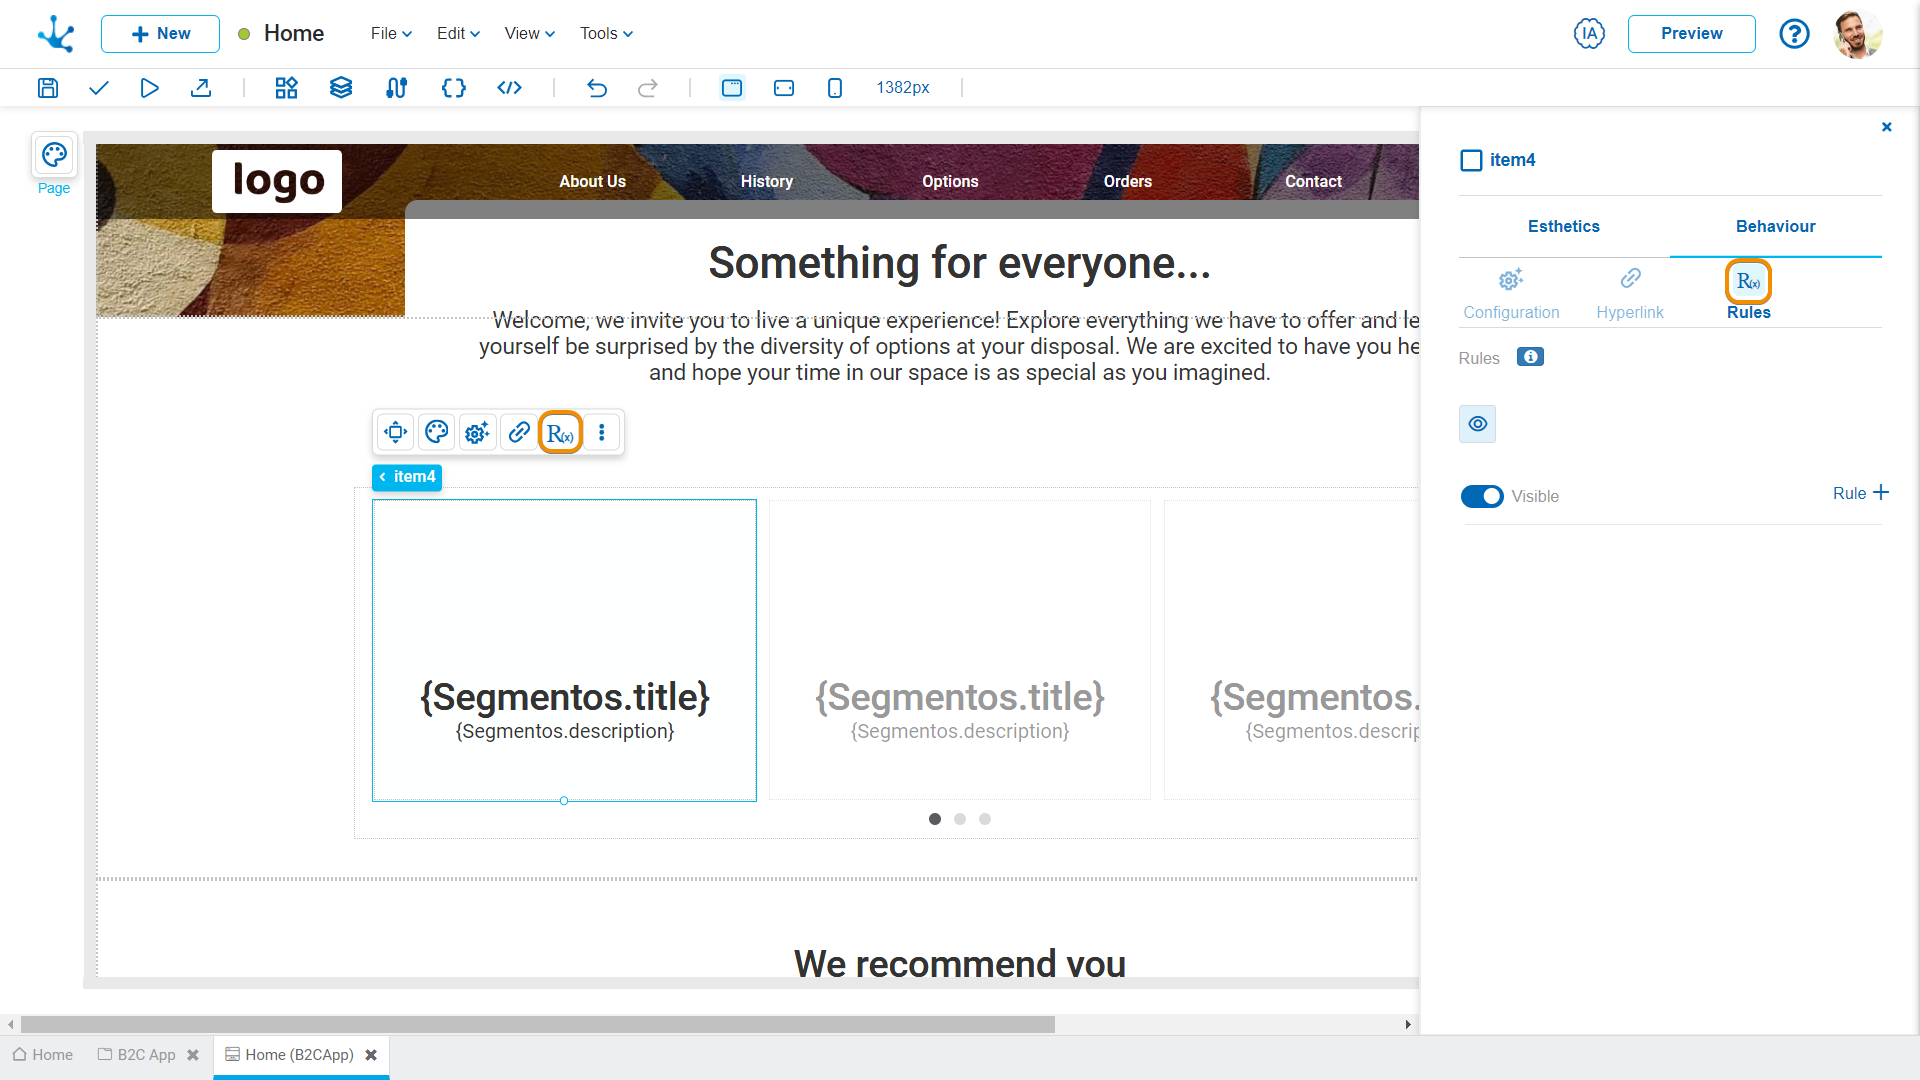Click the Rules icon in toolbar
Viewport: 1920px width, 1080px height.
pos(559,433)
